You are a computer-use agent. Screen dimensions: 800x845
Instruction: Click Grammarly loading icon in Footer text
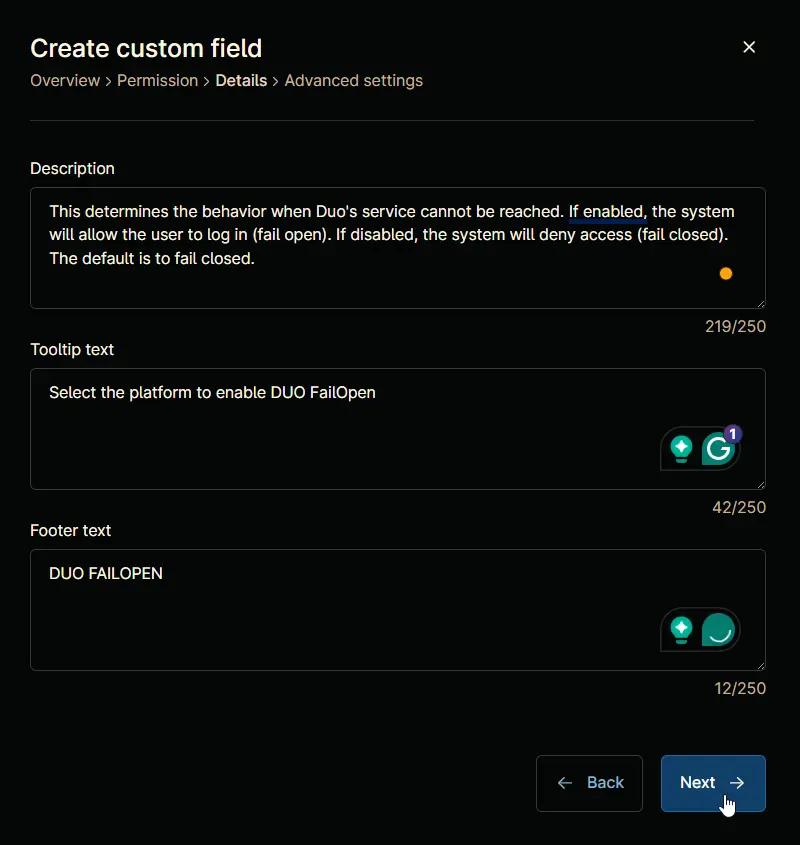tap(719, 629)
